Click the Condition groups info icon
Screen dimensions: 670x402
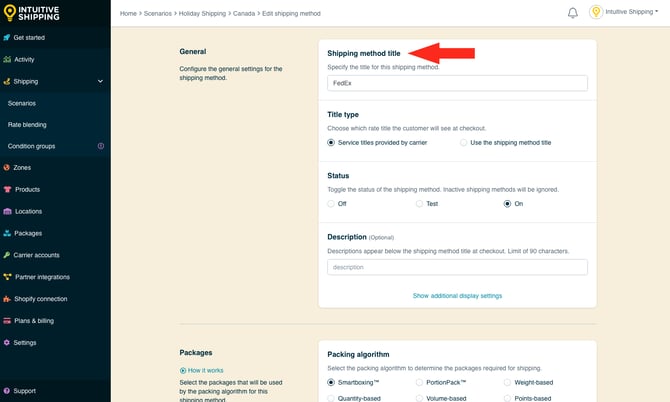point(100,146)
